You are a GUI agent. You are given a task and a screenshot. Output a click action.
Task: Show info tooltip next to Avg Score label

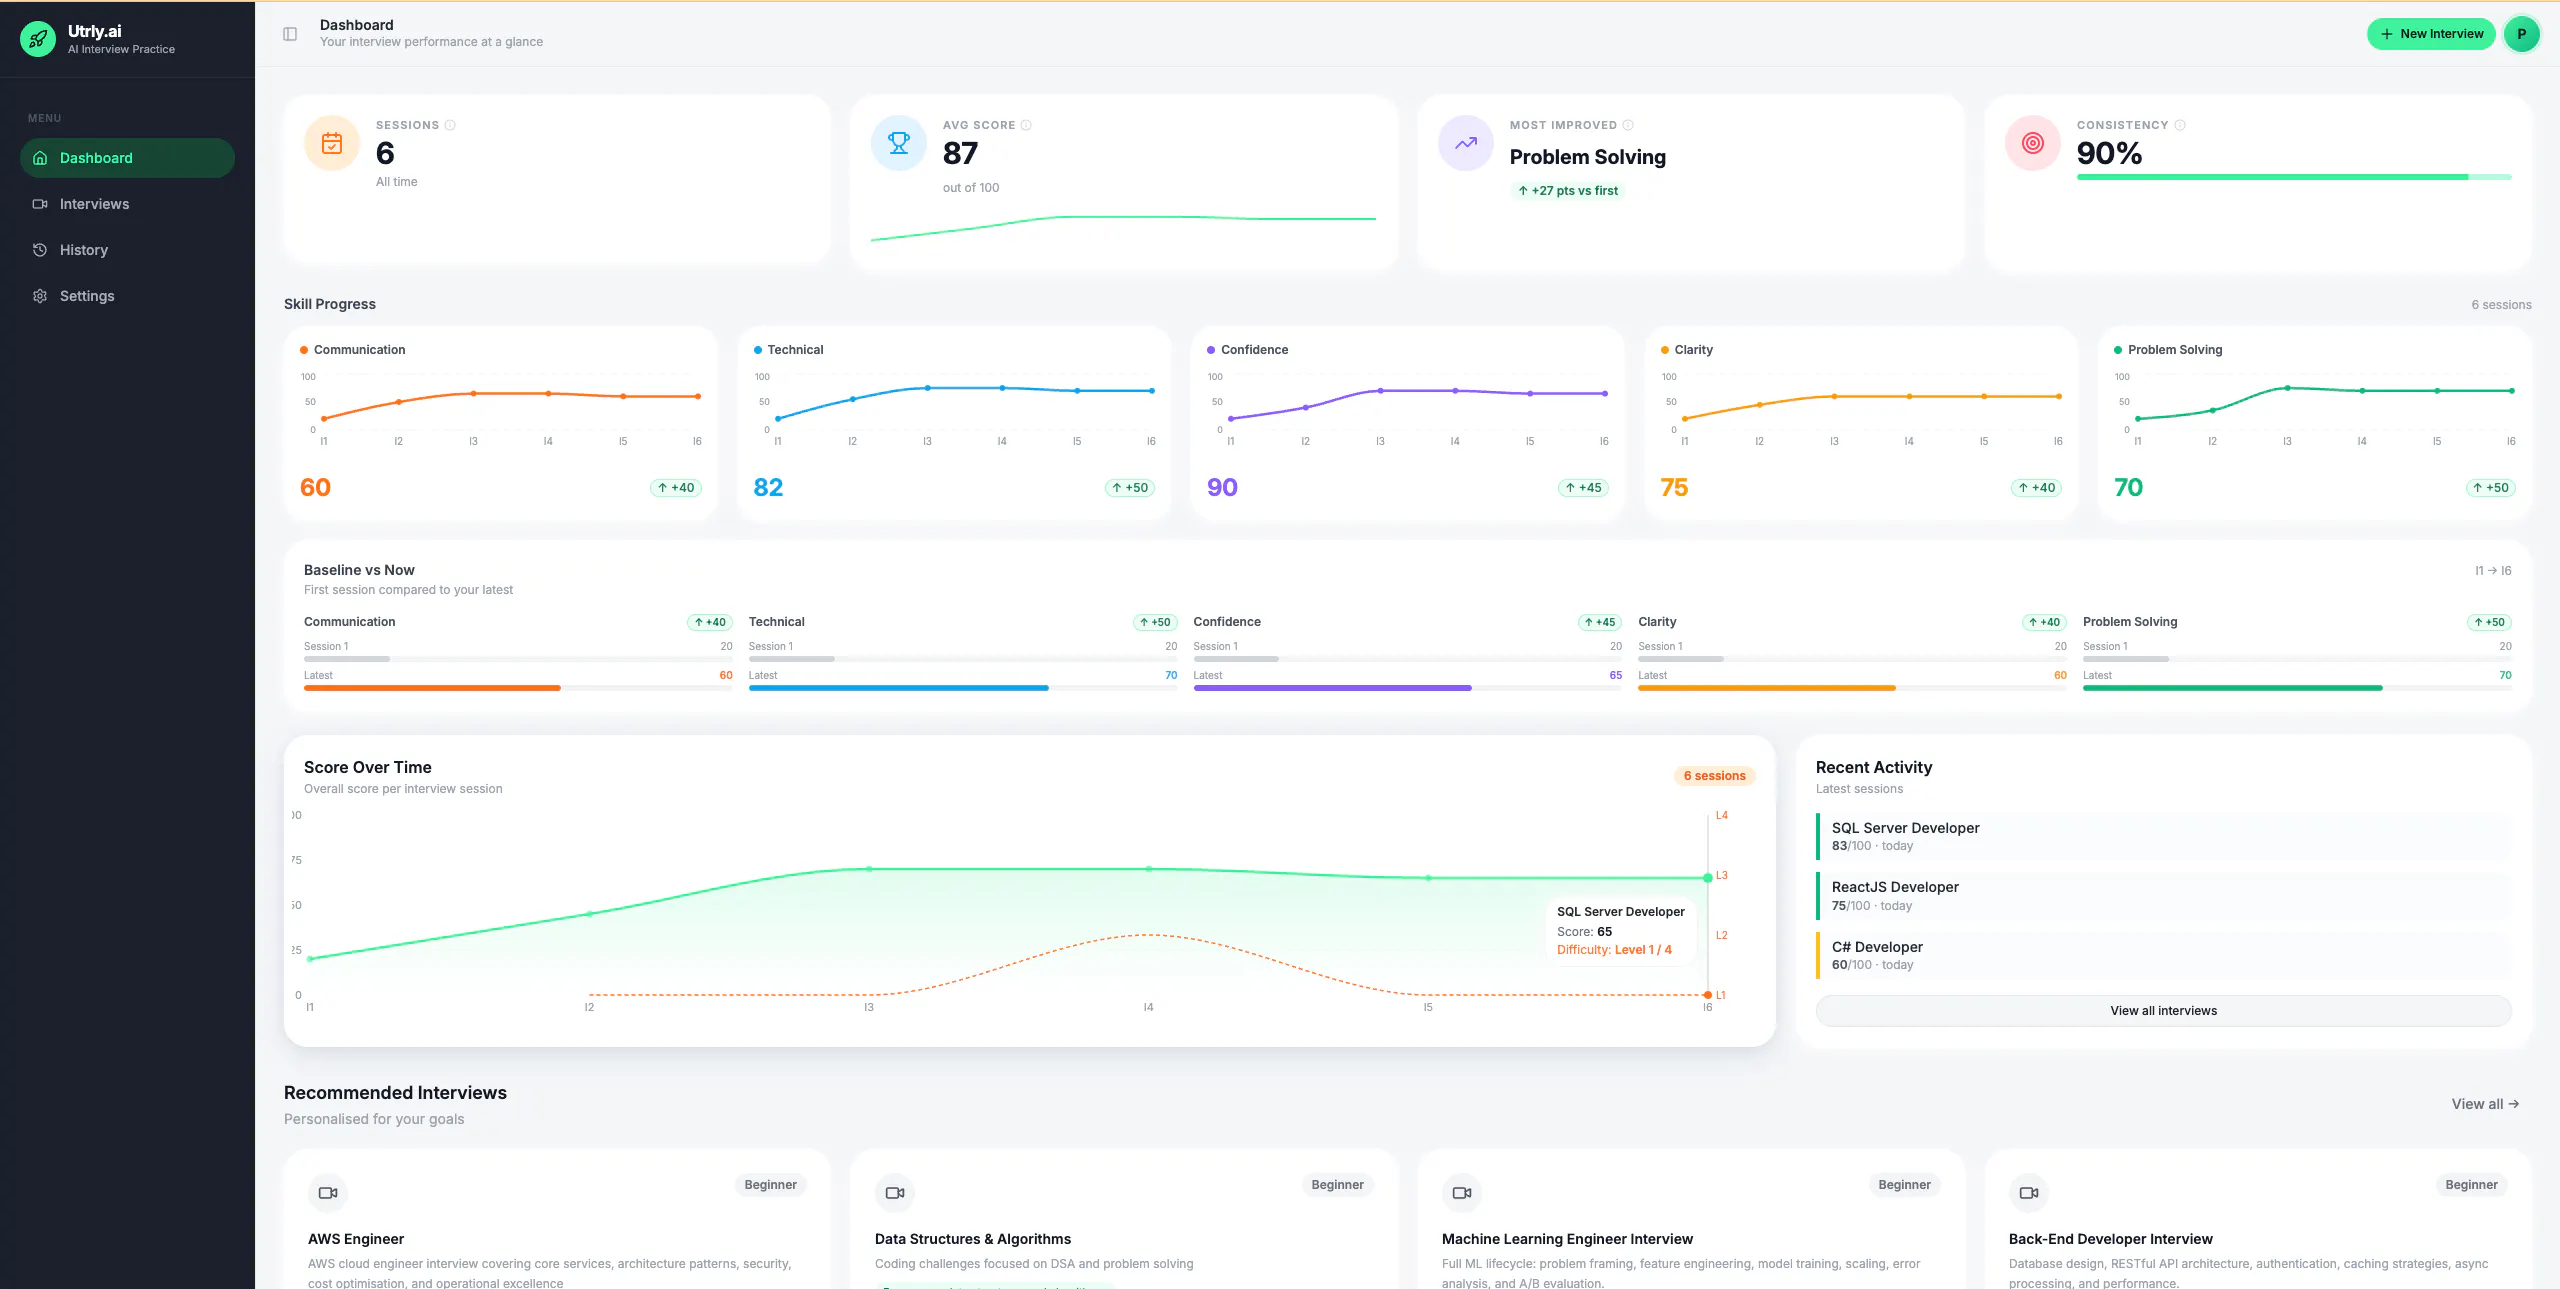1026,125
